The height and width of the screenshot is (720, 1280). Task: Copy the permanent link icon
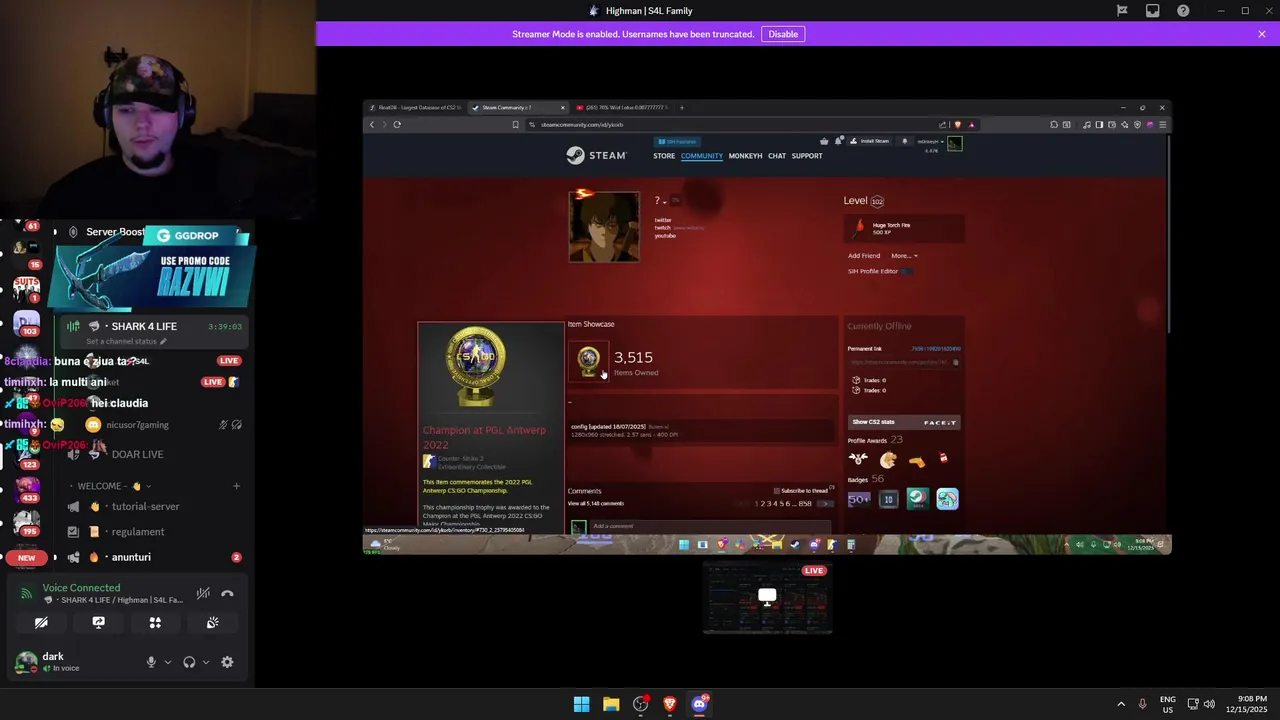tap(955, 362)
